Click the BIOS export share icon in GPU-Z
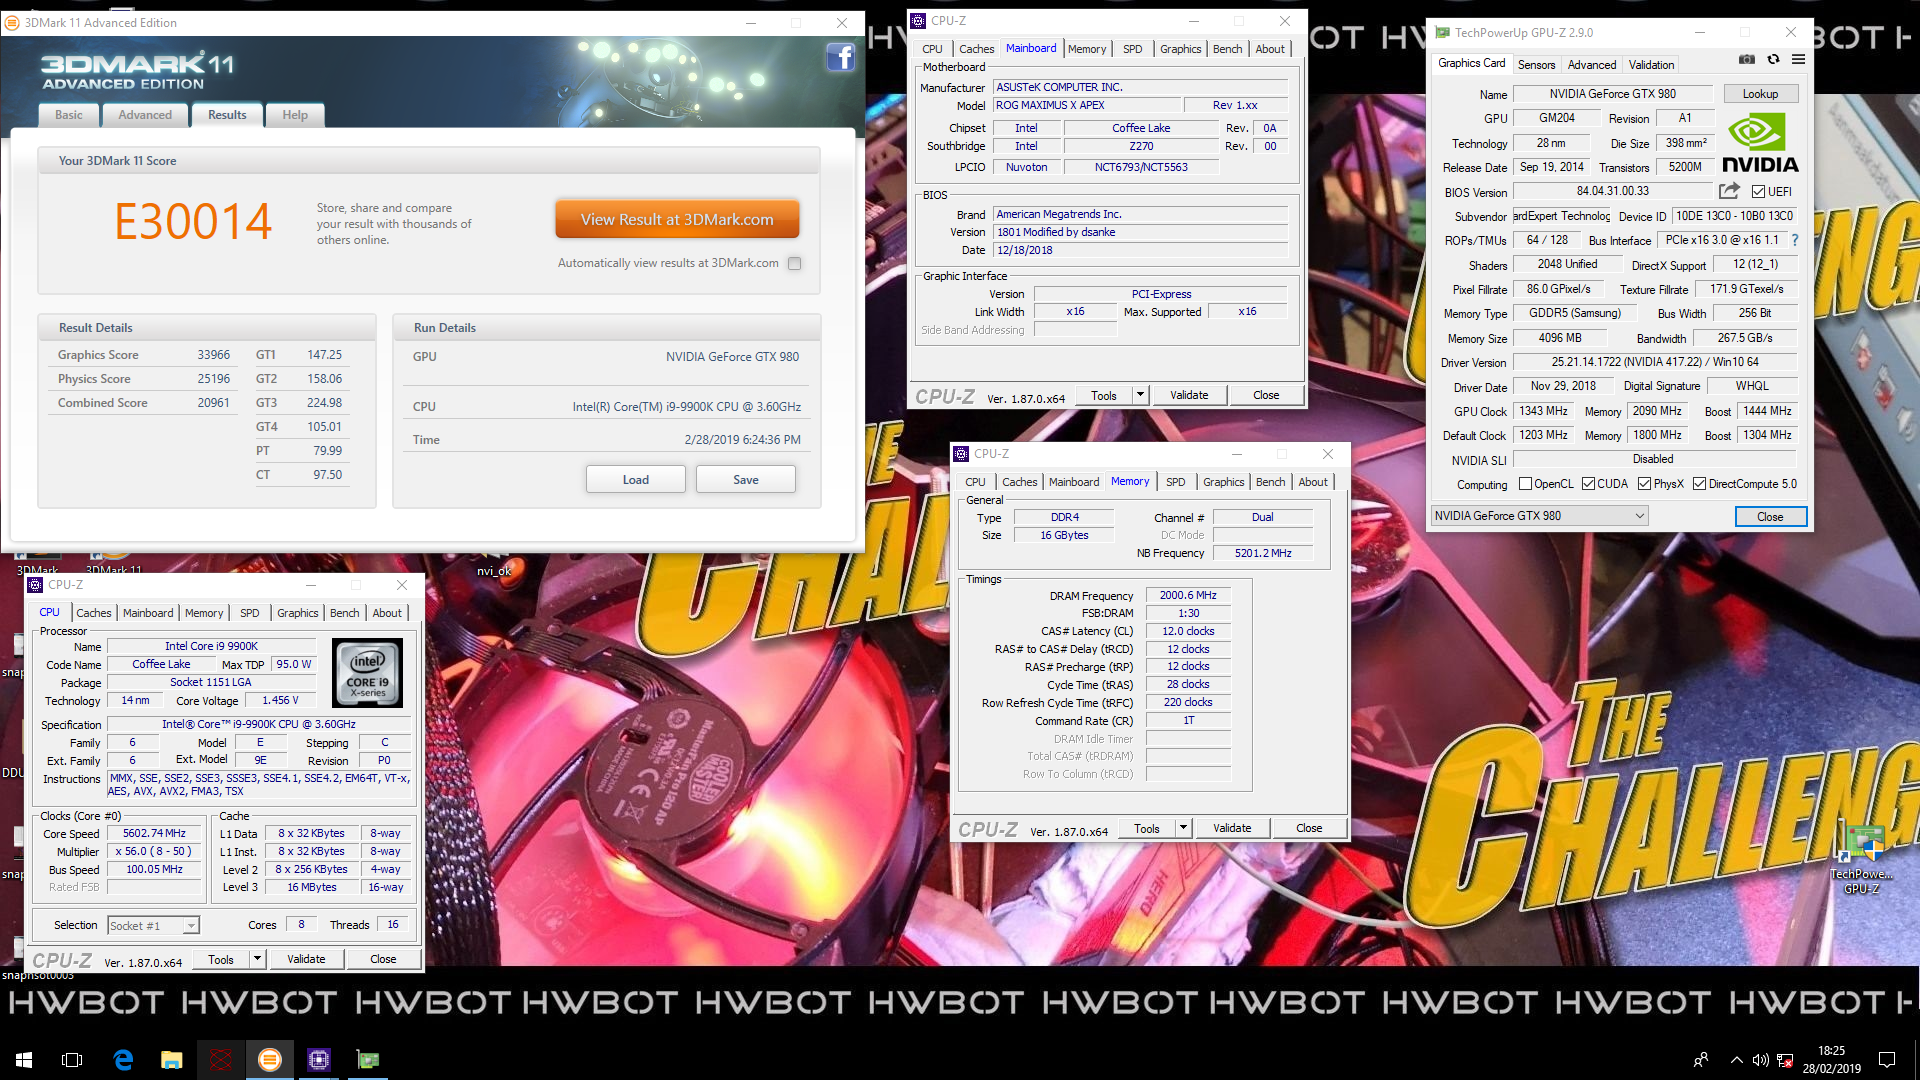This screenshot has width=1920, height=1080. coord(1729,191)
